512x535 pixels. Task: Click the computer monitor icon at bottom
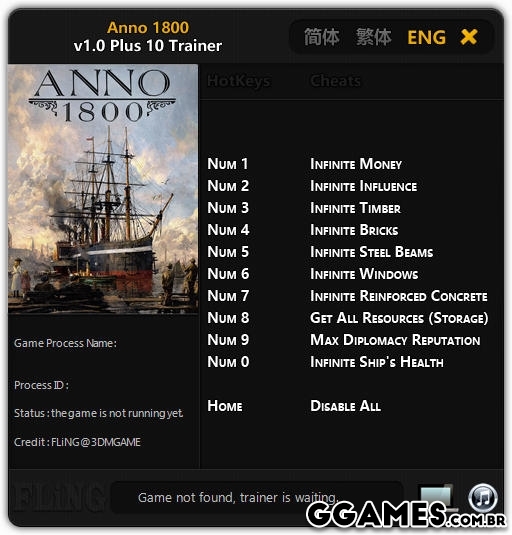click(438, 496)
